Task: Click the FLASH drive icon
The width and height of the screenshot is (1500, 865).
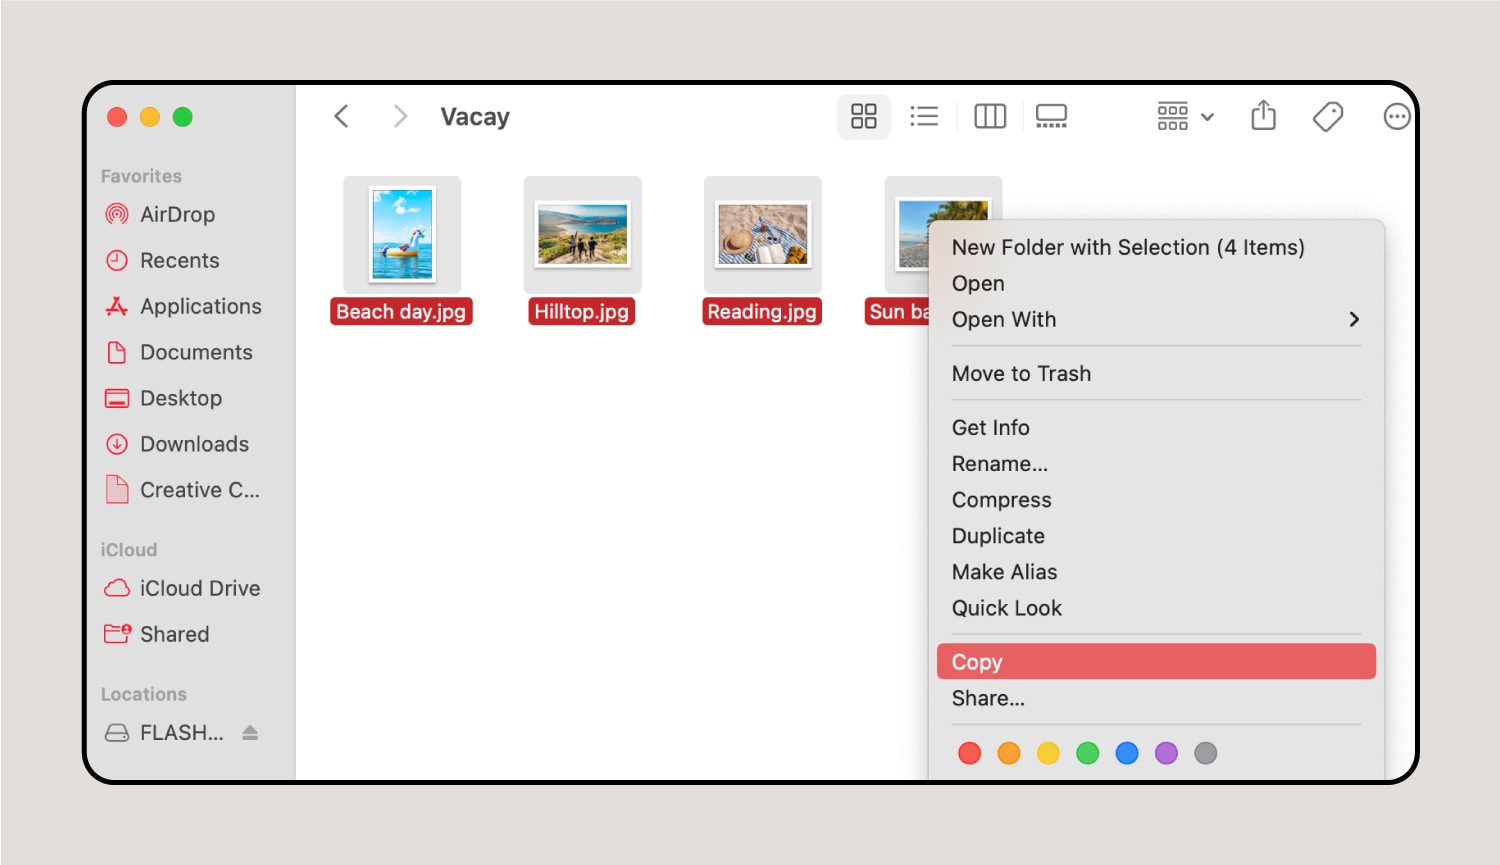Action: coord(117,733)
